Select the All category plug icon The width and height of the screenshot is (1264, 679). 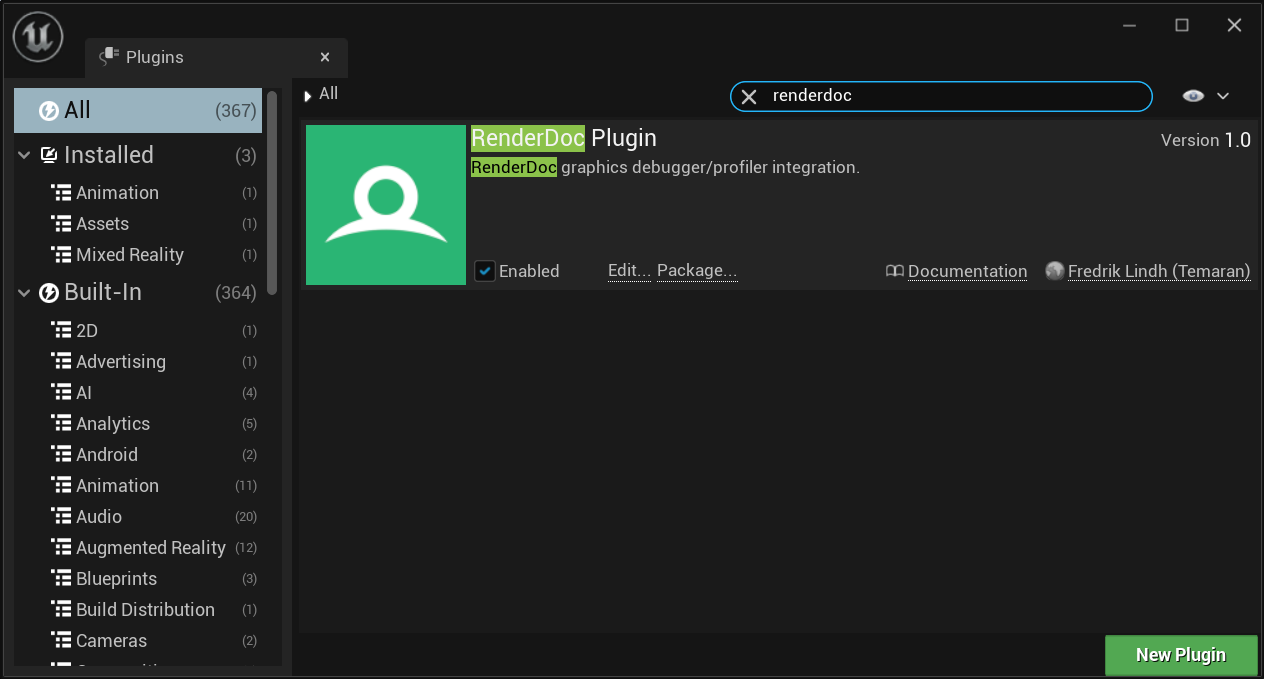coord(48,110)
